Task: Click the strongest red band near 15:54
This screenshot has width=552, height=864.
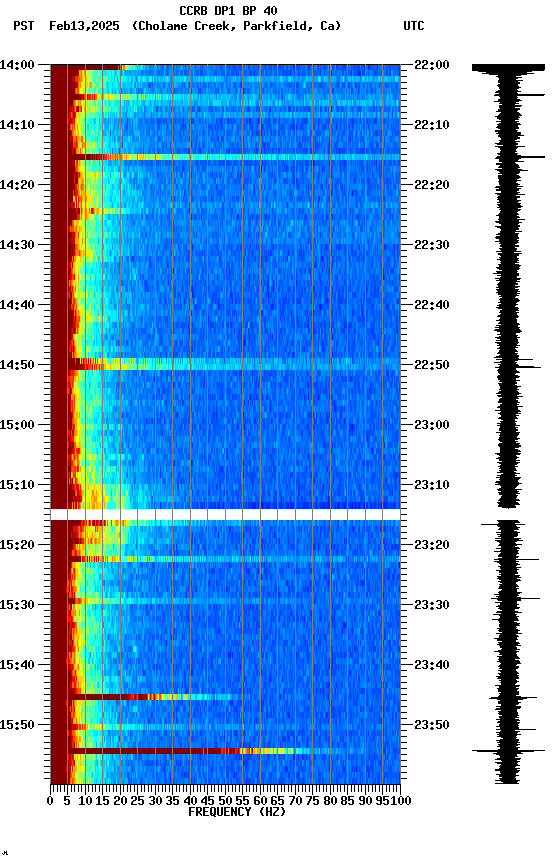Action: 225,752
